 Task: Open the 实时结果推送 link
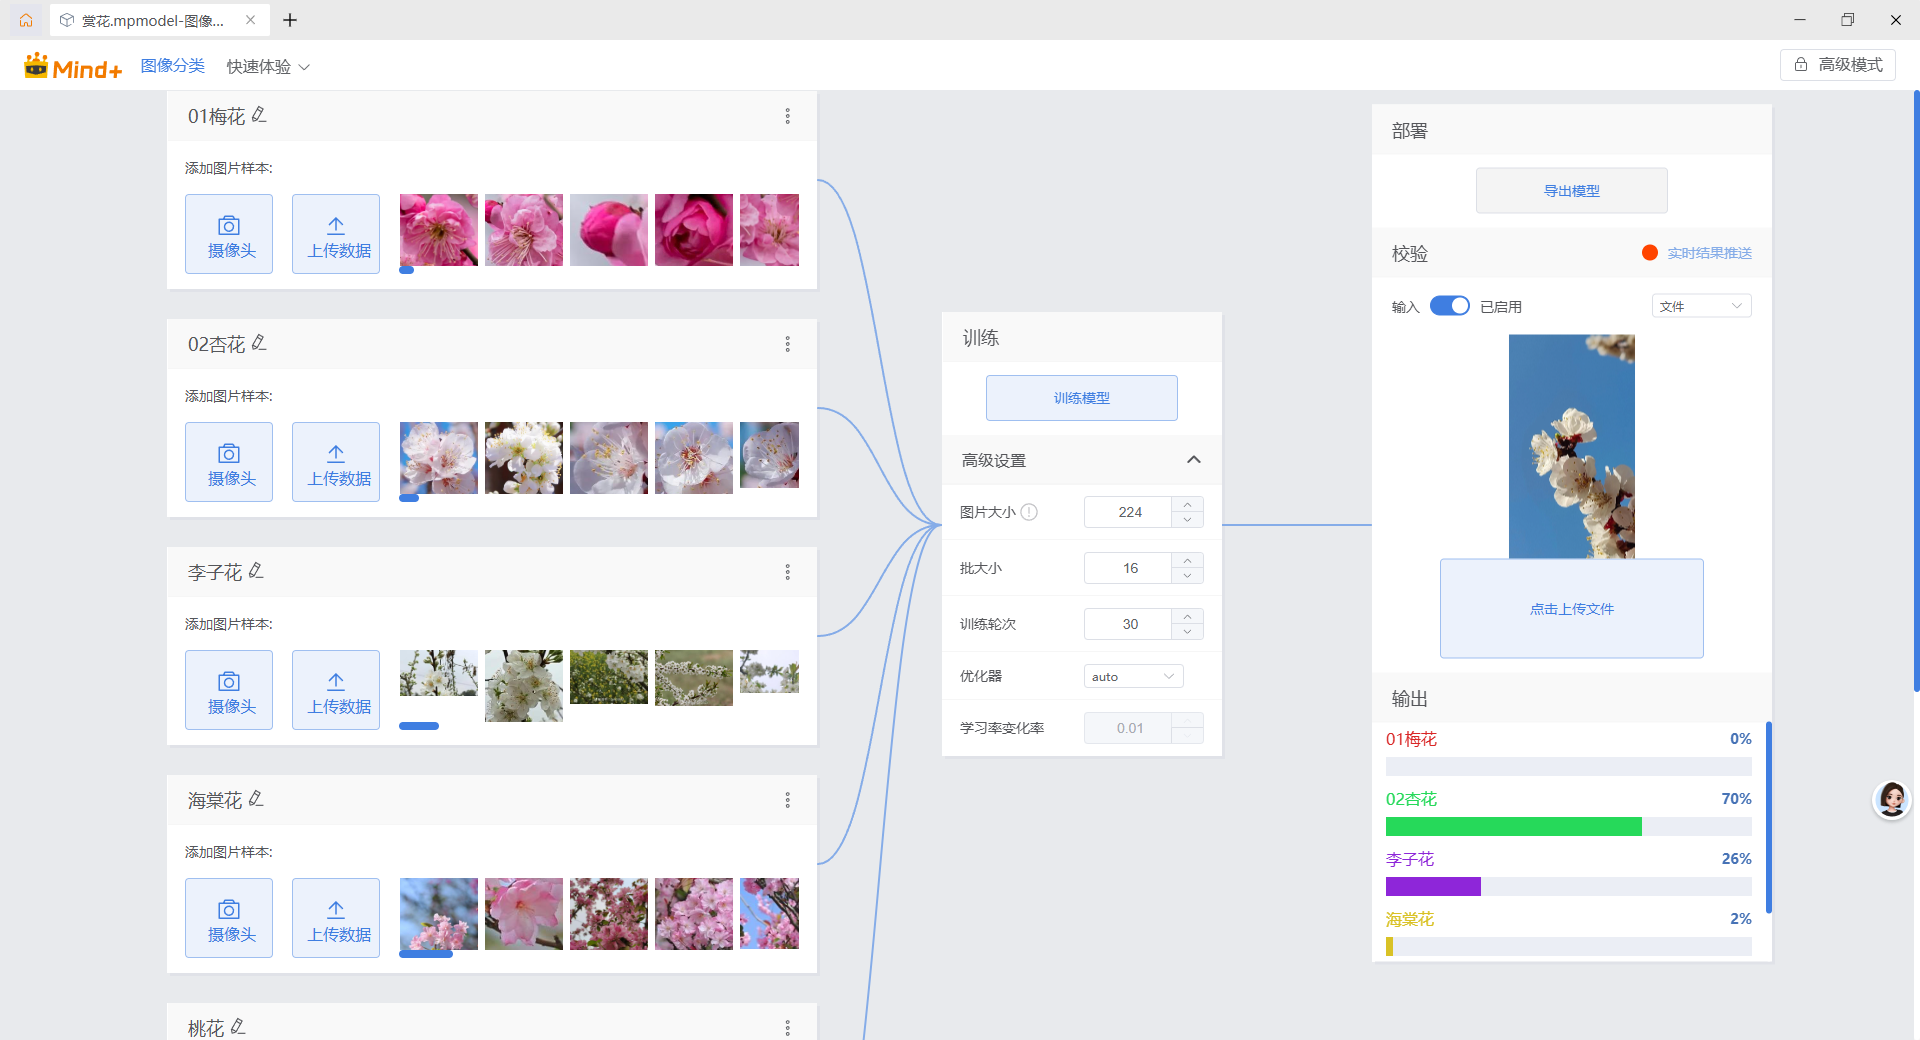(1710, 253)
